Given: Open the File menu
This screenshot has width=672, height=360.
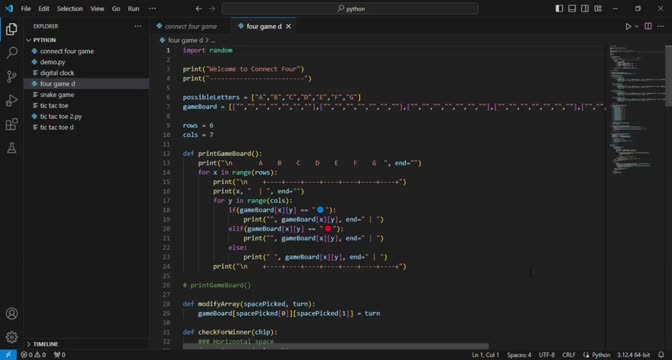Looking at the screenshot, I should [26, 9].
